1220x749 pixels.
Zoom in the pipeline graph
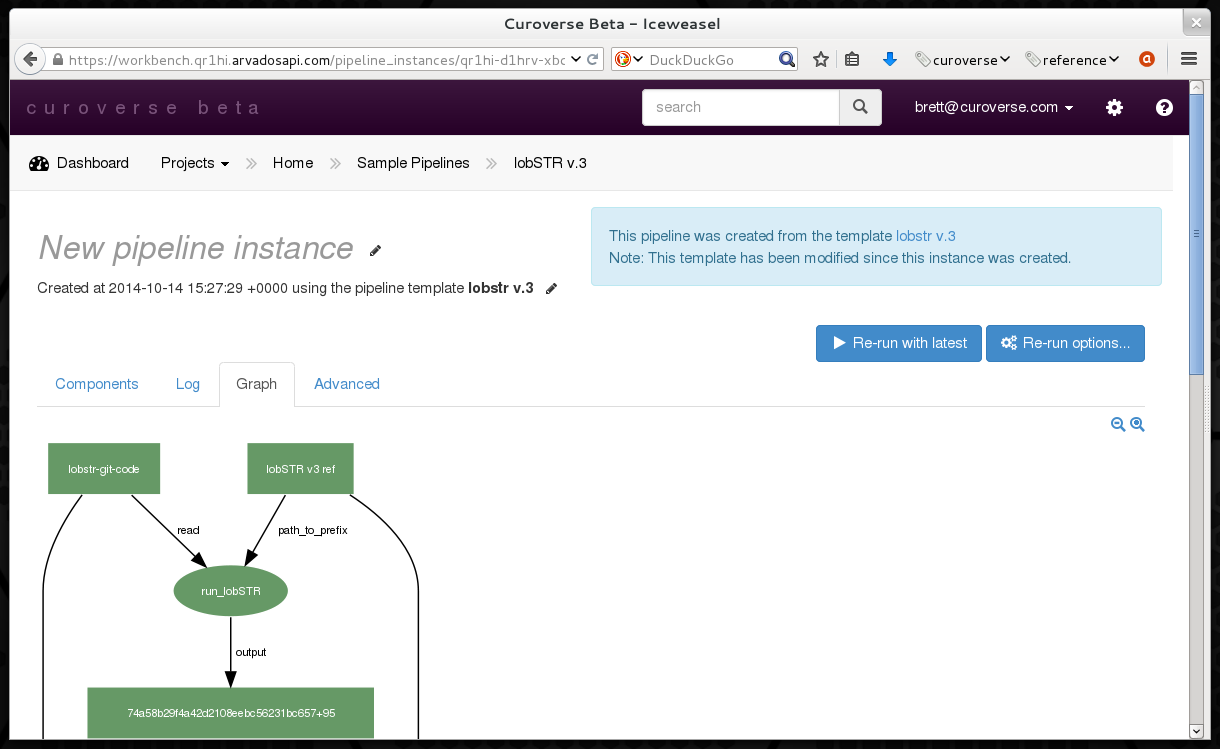point(1137,425)
